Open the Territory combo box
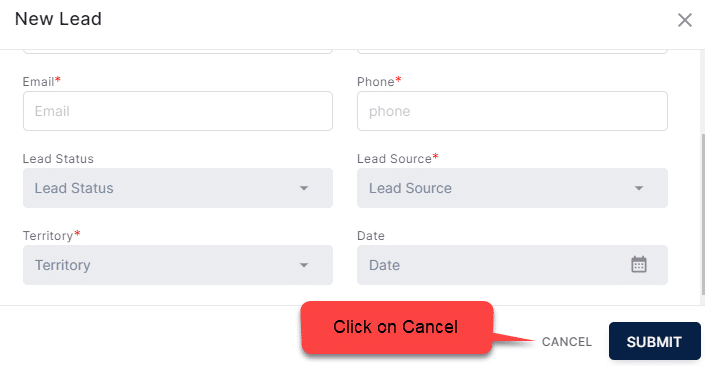 click(178, 265)
